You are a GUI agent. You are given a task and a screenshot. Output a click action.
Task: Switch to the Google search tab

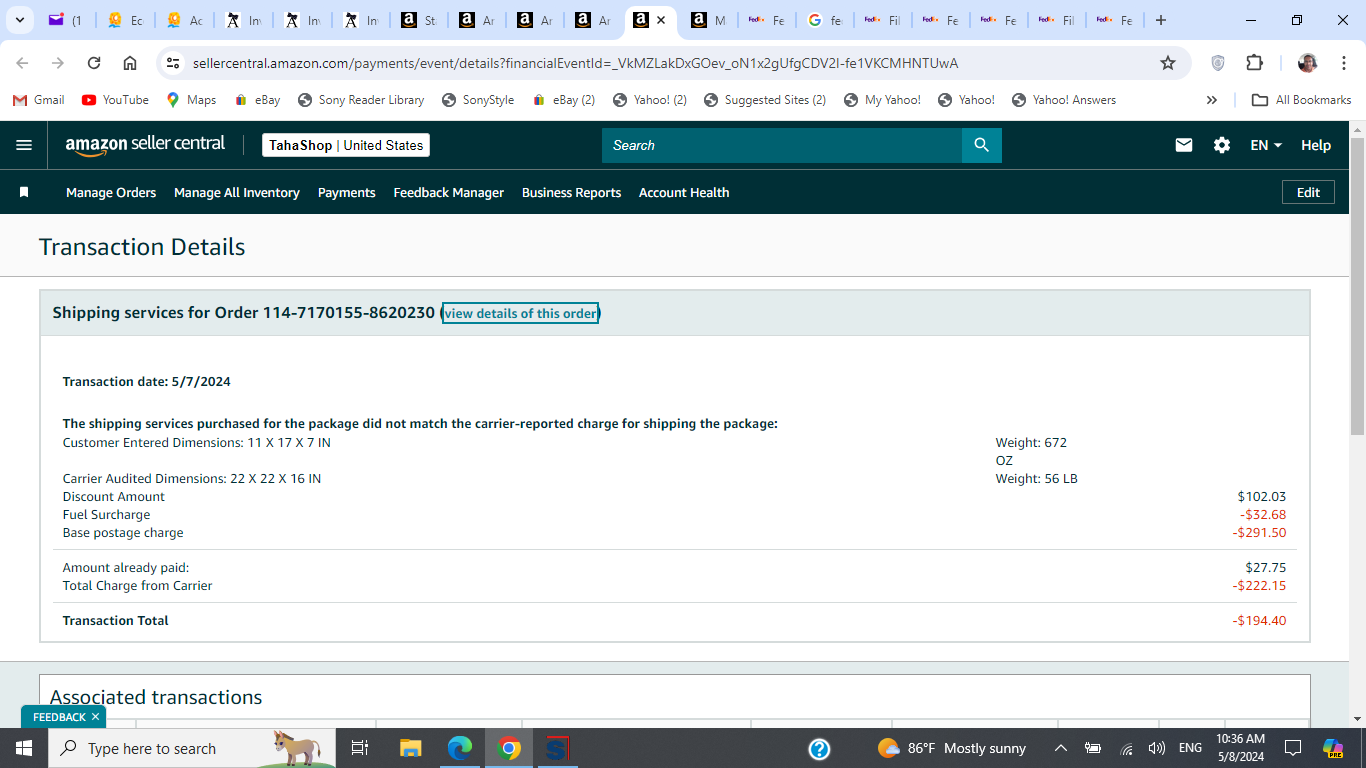click(825, 20)
